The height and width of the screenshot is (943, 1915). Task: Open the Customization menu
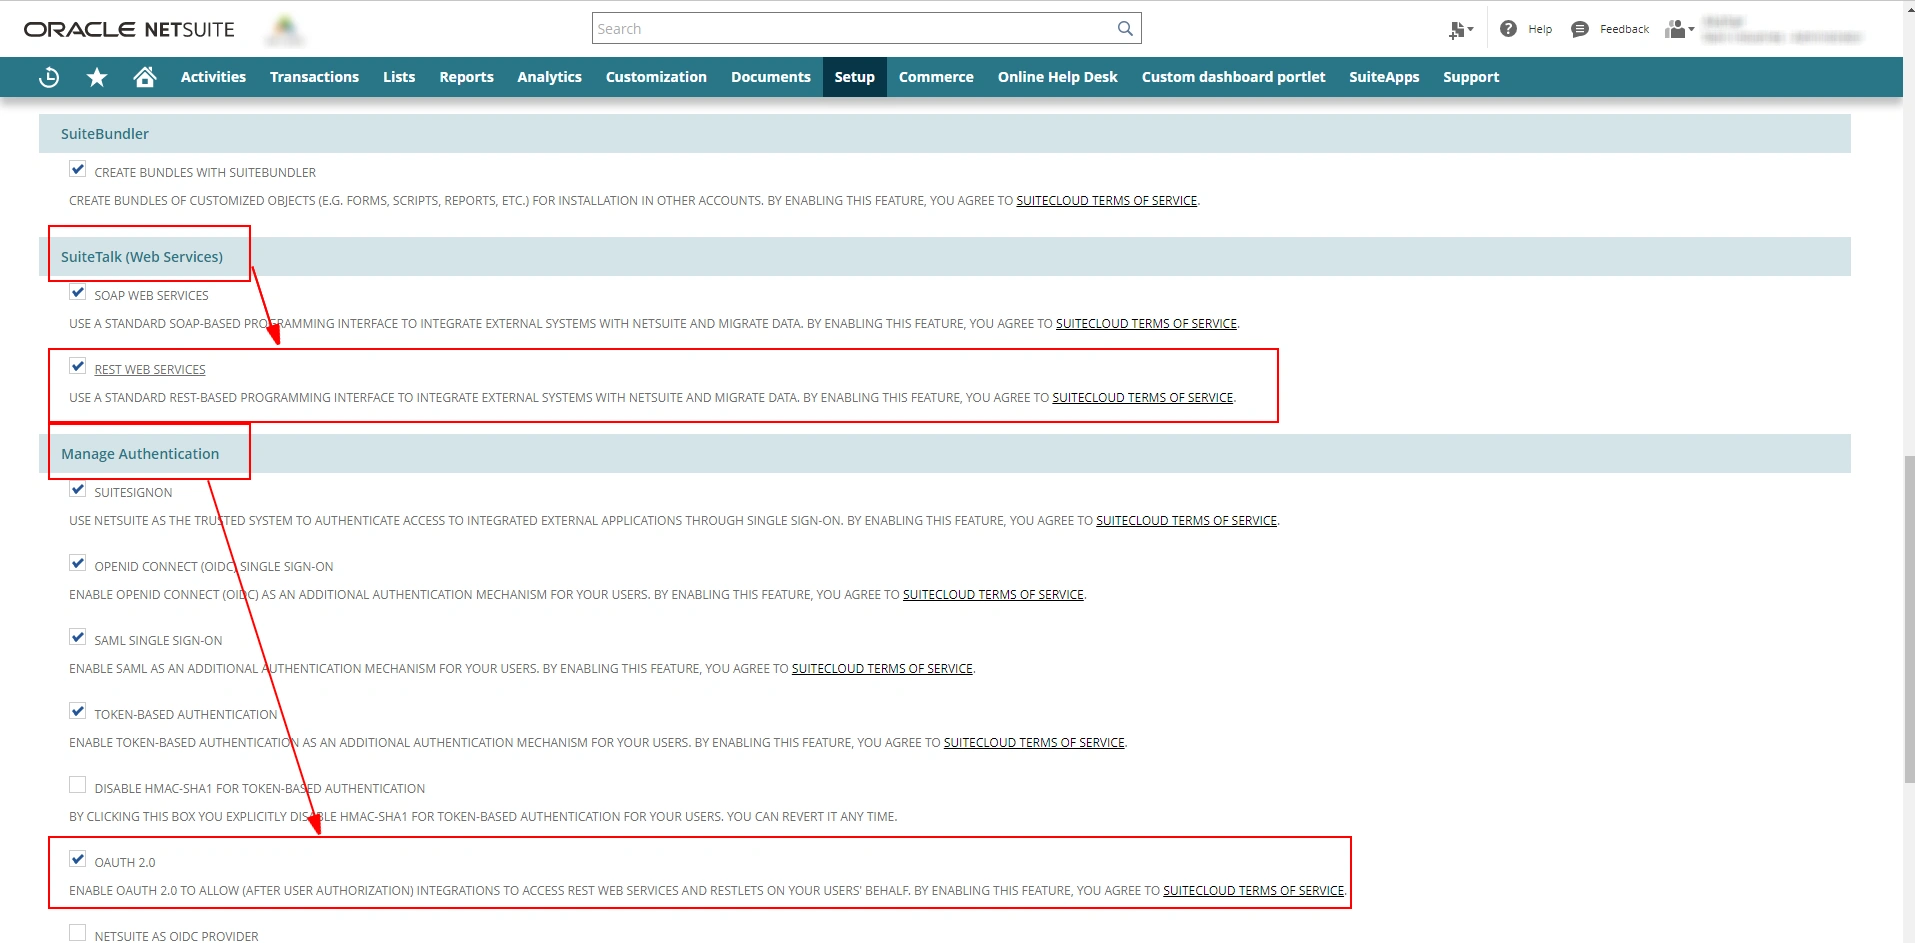[656, 77]
